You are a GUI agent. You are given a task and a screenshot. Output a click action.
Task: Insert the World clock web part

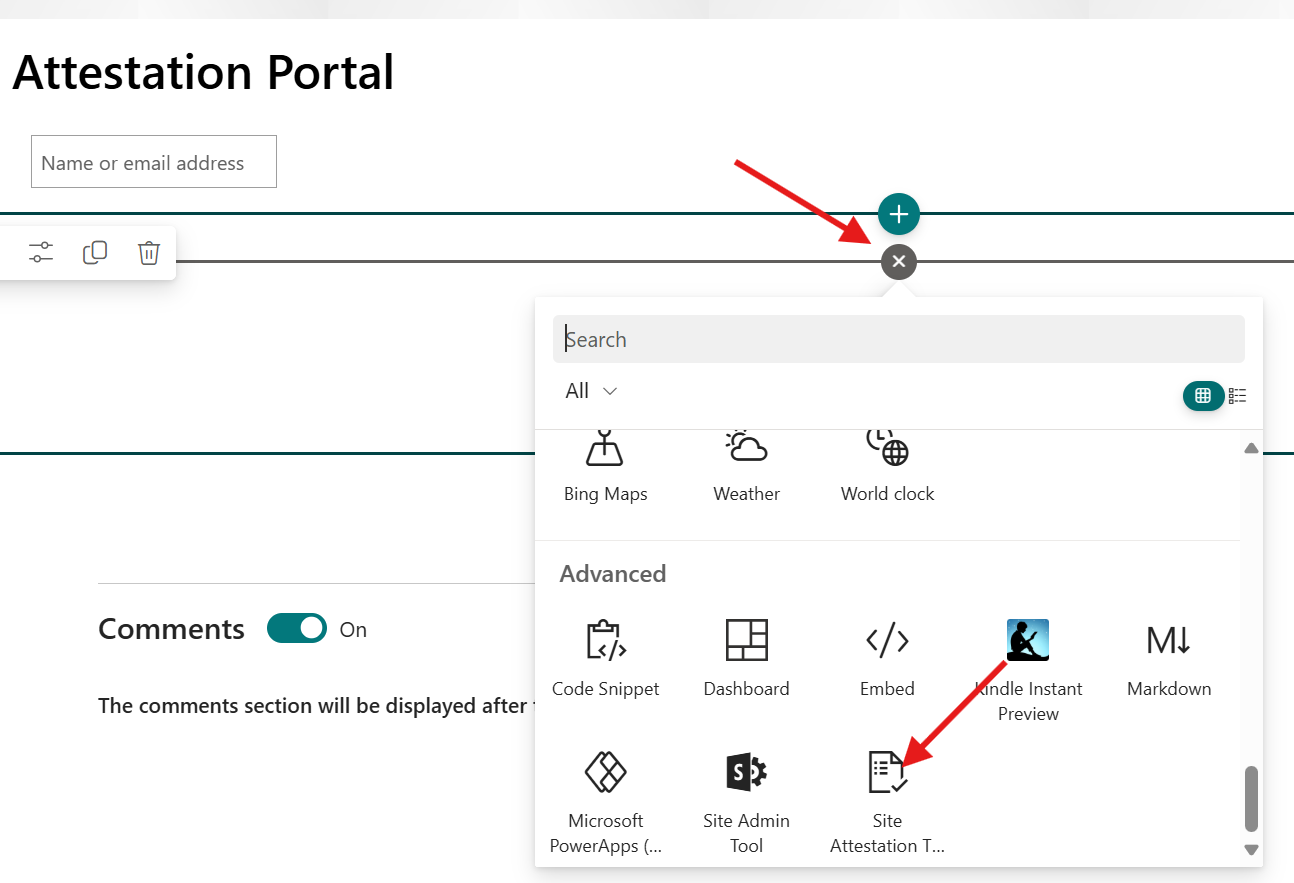(887, 467)
